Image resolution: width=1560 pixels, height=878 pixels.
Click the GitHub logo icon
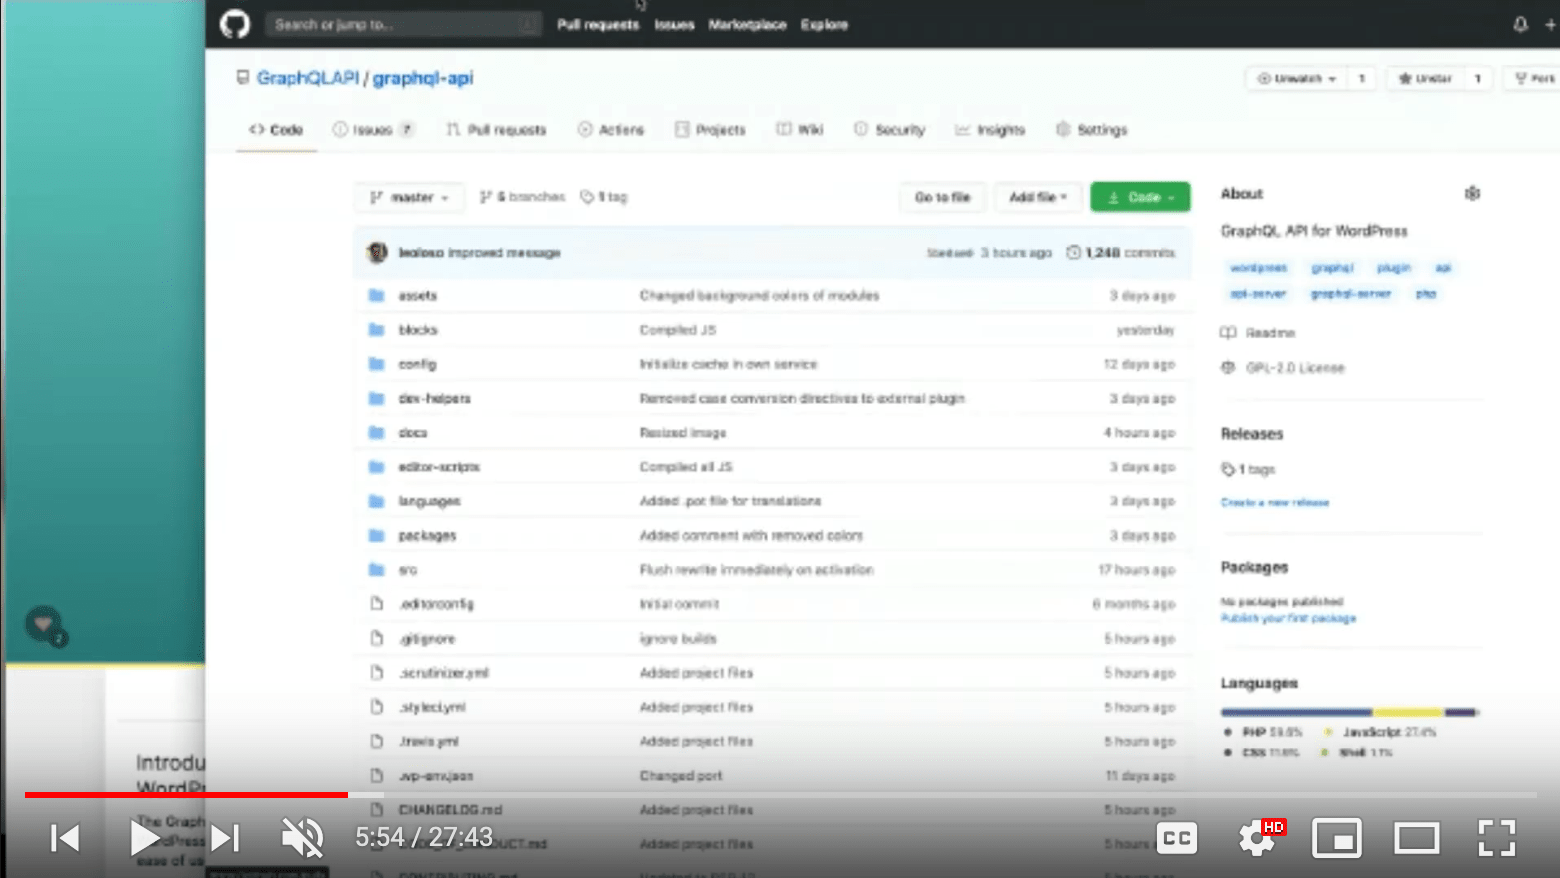pos(235,24)
